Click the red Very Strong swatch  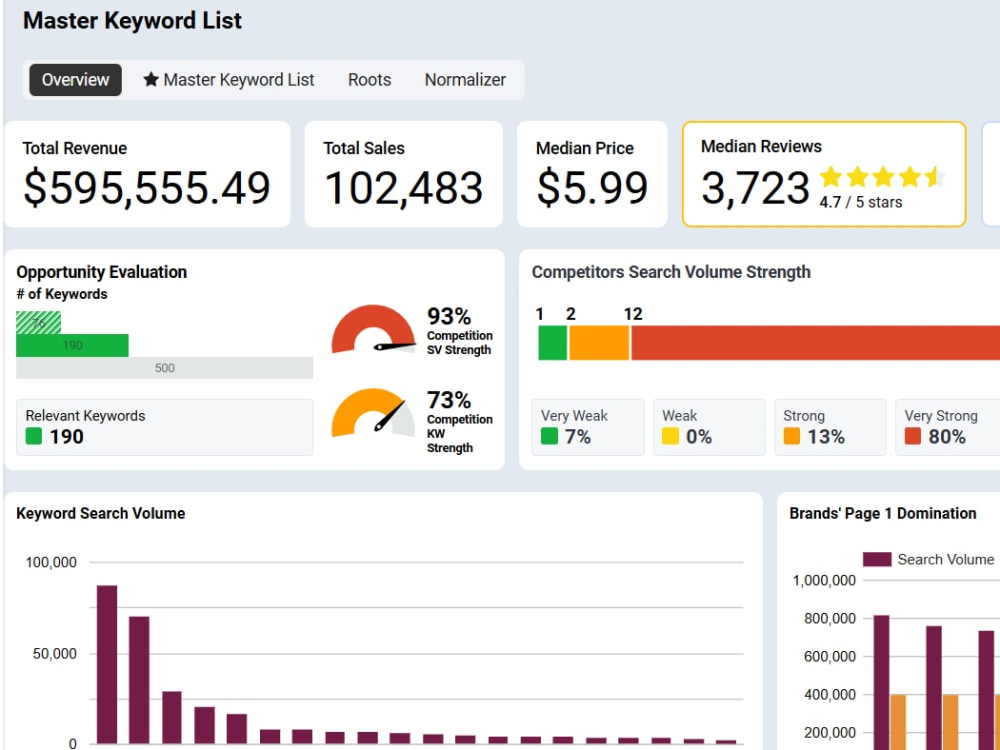click(x=913, y=436)
